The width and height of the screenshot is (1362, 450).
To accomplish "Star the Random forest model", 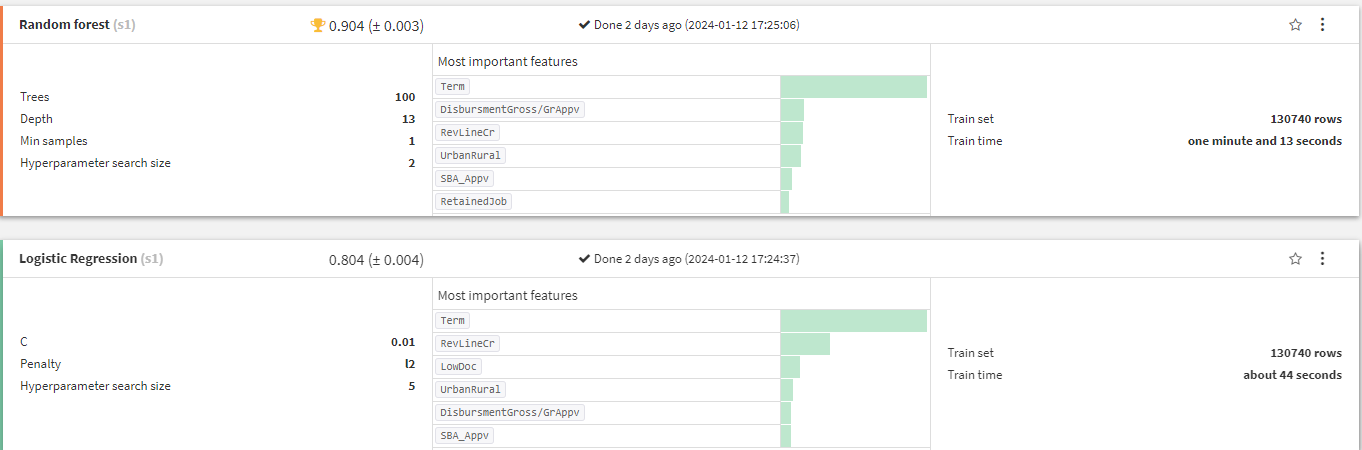I will tap(1295, 25).
